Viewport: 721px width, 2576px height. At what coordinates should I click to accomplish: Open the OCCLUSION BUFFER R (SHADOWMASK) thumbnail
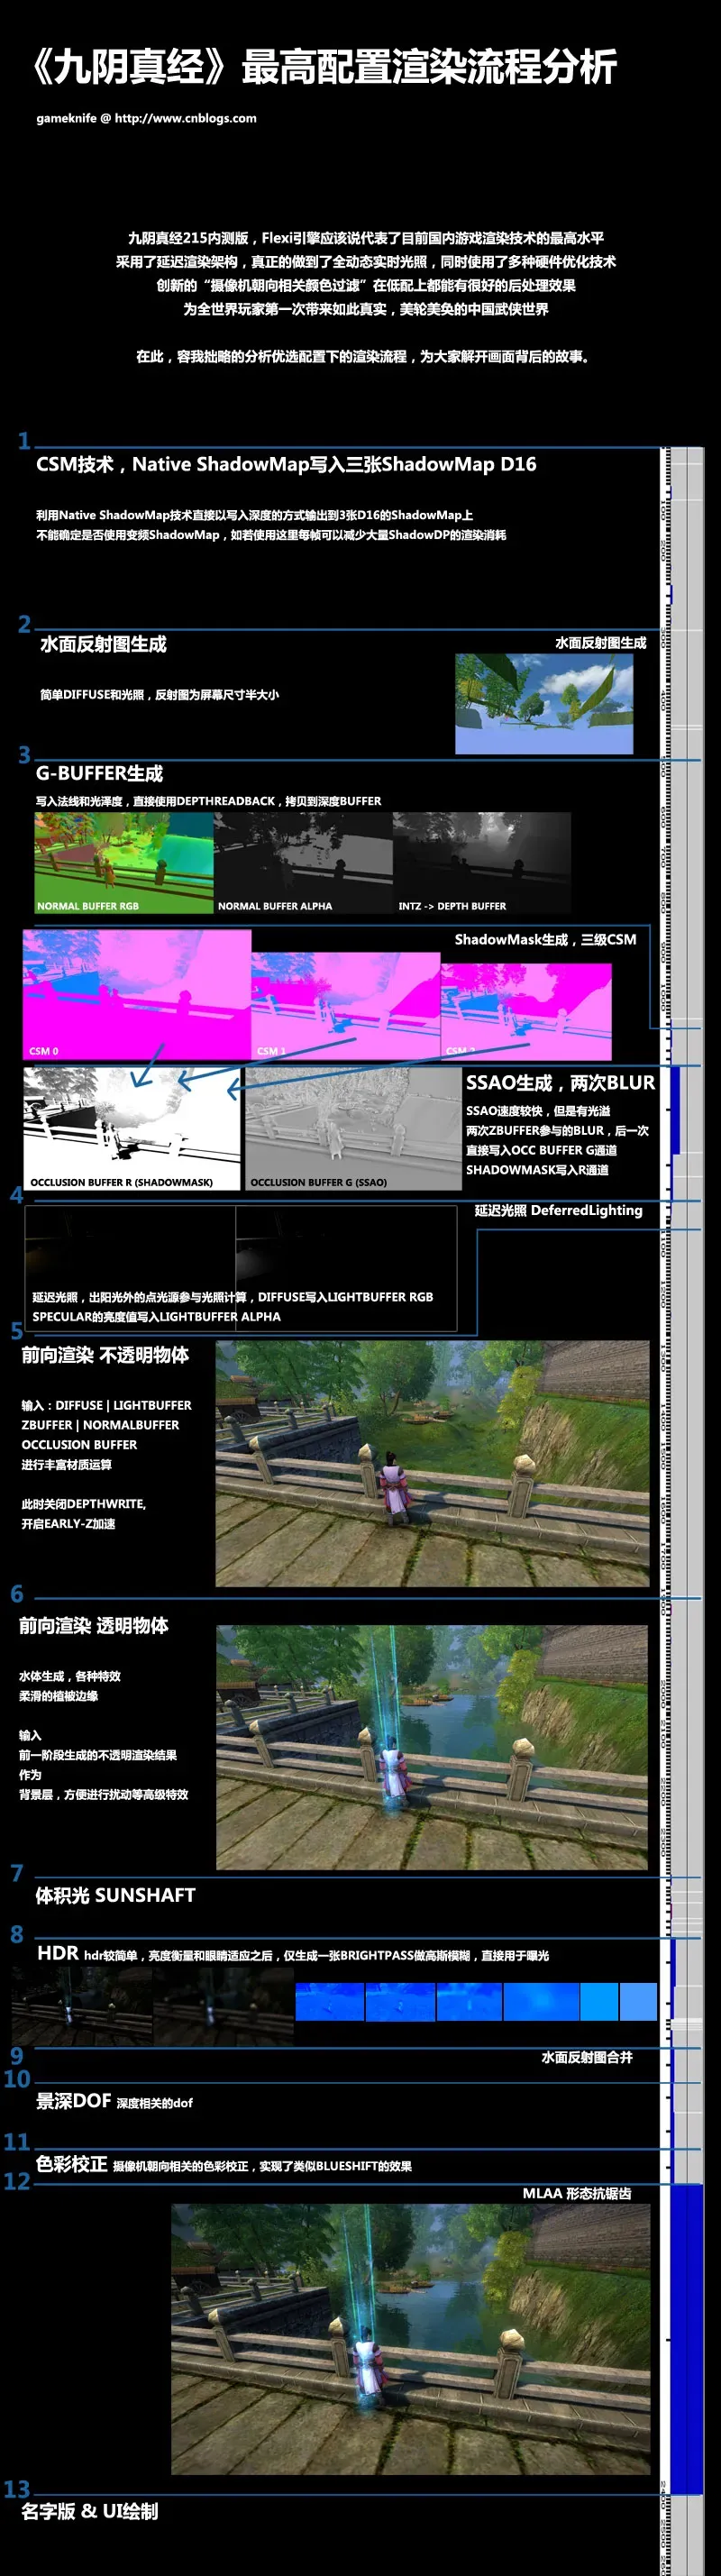tap(132, 1128)
